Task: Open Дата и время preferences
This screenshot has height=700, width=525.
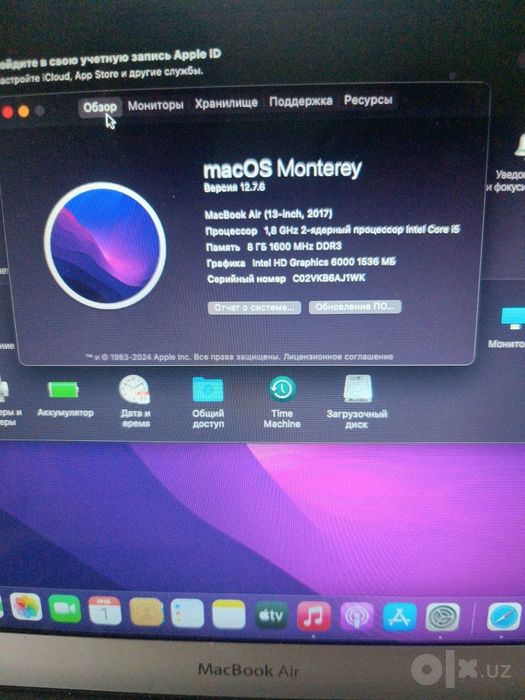Action: pyautogui.click(x=135, y=401)
